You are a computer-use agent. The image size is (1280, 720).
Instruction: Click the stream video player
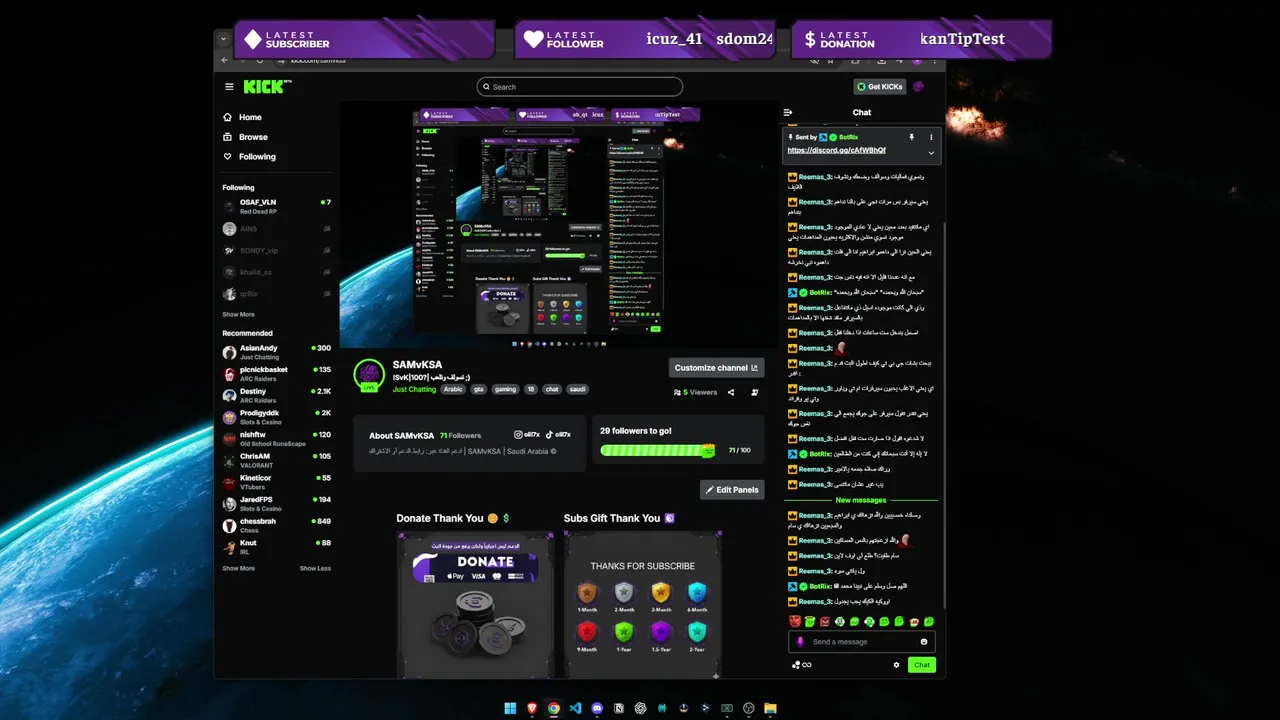[x=559, y=224]
